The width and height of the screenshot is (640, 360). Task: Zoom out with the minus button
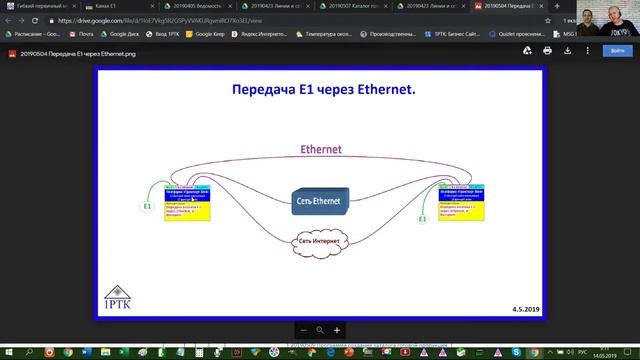[304, 330]
